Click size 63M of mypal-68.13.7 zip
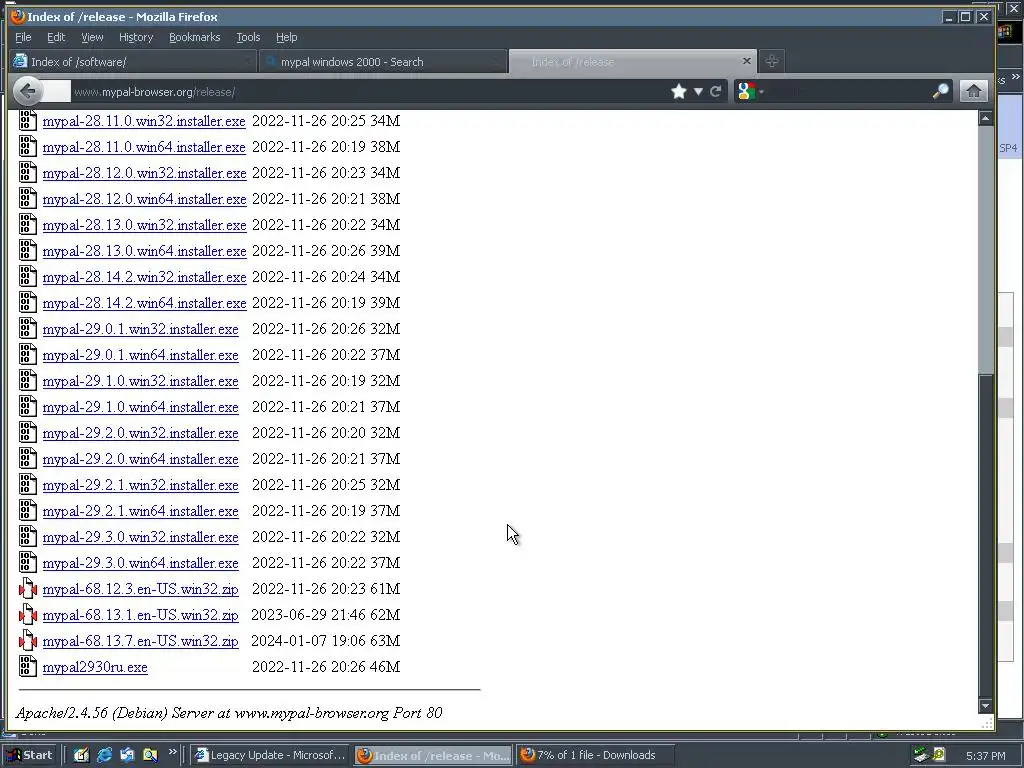The image size is (1024, 768). coord(385,641)
